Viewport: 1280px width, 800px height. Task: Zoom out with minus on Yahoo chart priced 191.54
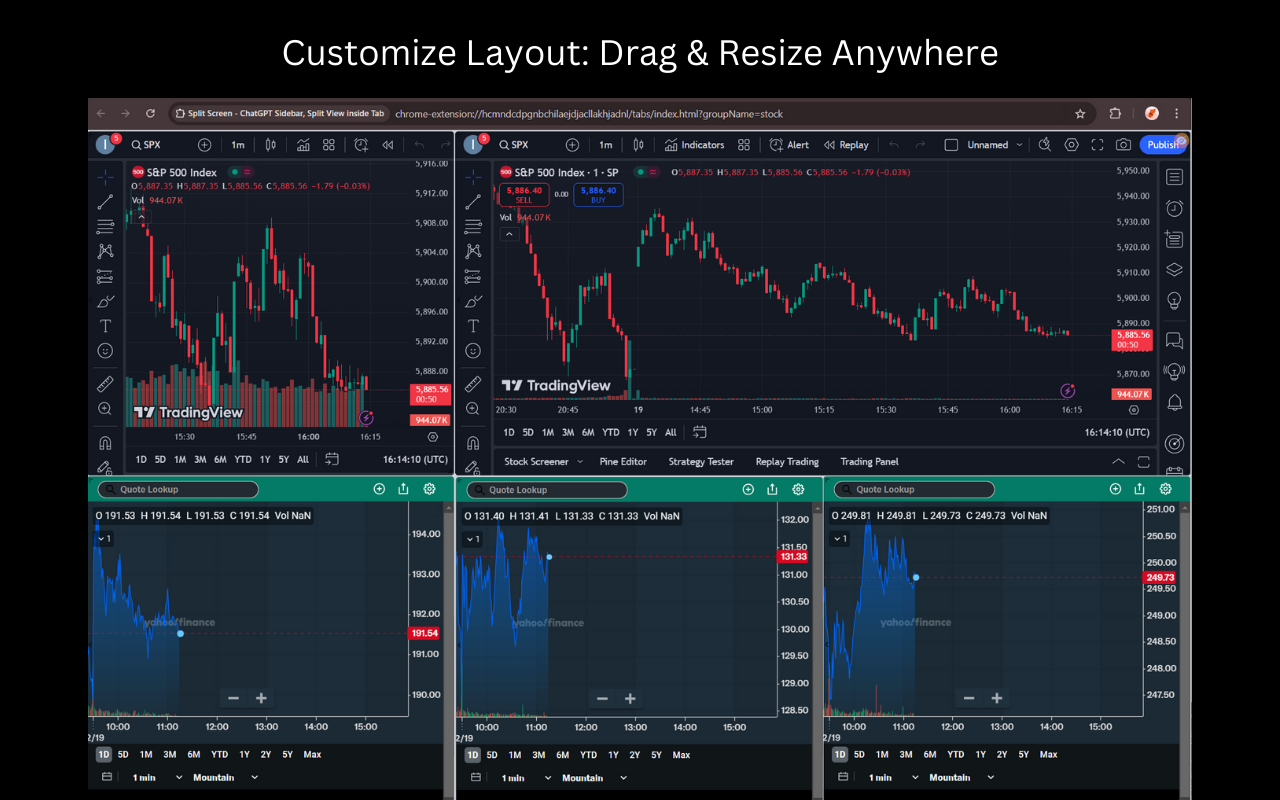pos(233,698)
